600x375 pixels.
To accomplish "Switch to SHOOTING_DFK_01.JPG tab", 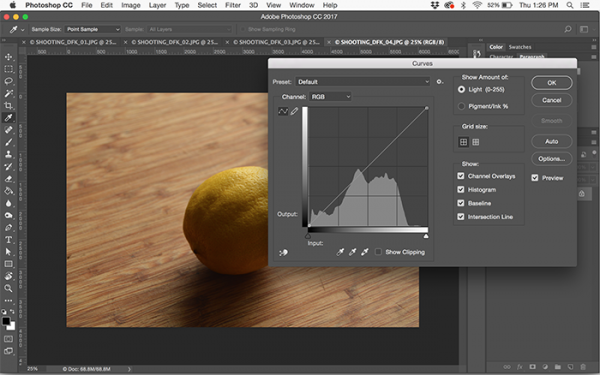I will pos(73,42).
